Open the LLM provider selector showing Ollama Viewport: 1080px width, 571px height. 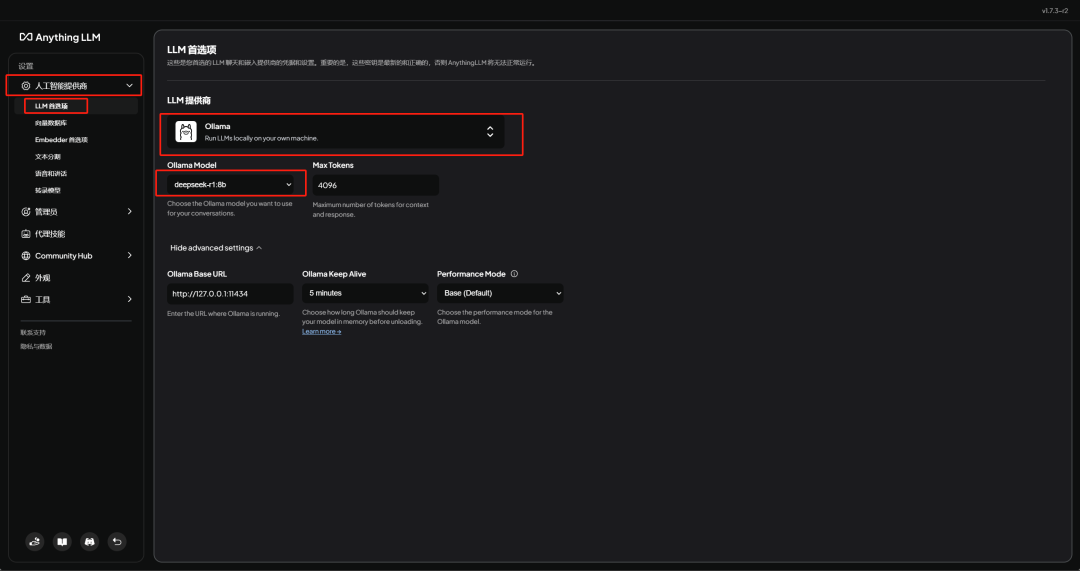(x=340, y=132)
